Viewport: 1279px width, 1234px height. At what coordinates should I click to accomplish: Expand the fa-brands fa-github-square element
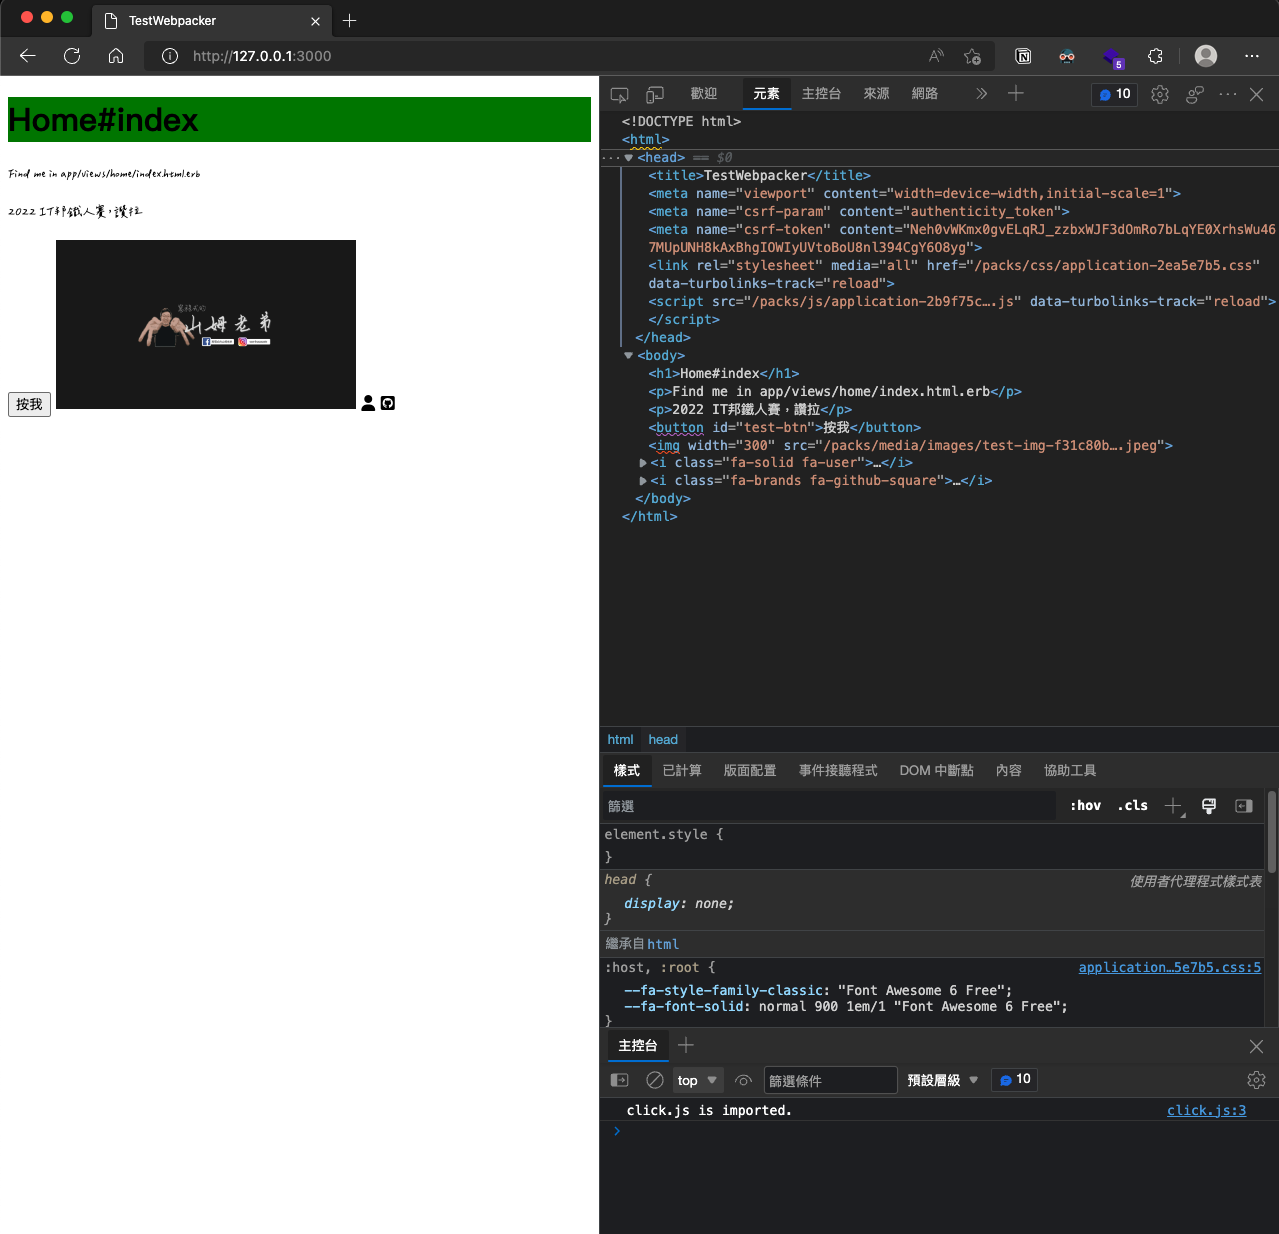click(643, 481)
